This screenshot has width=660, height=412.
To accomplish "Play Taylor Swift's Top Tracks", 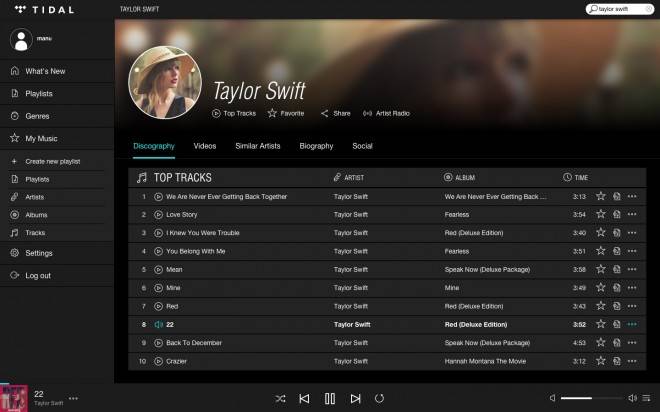I will [234, 113].
